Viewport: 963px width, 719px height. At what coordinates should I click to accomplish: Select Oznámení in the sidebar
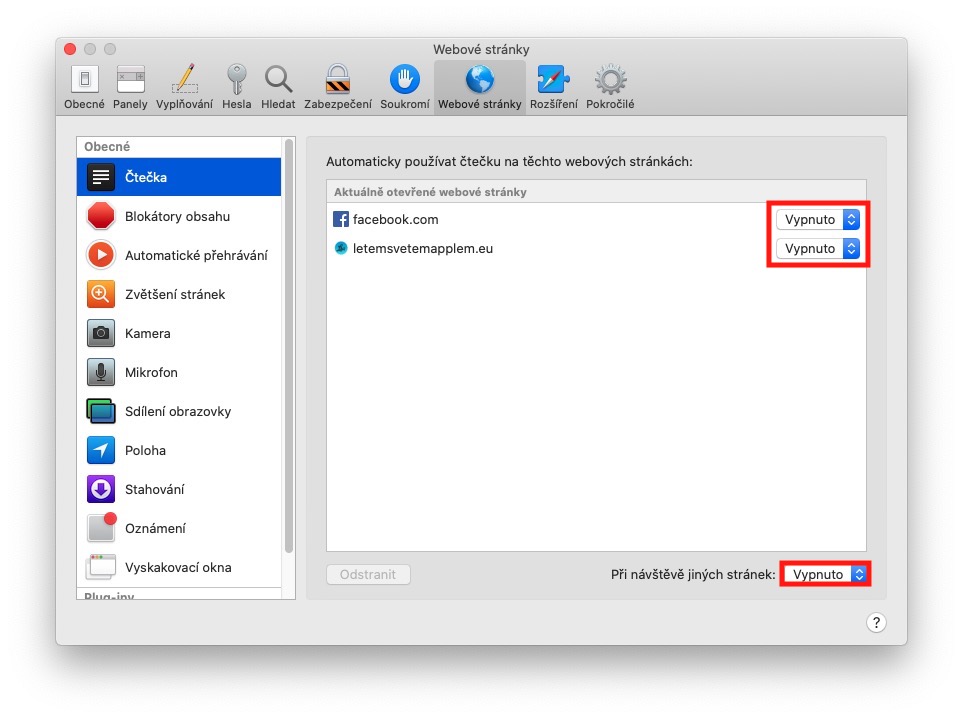tap(179, 528)
